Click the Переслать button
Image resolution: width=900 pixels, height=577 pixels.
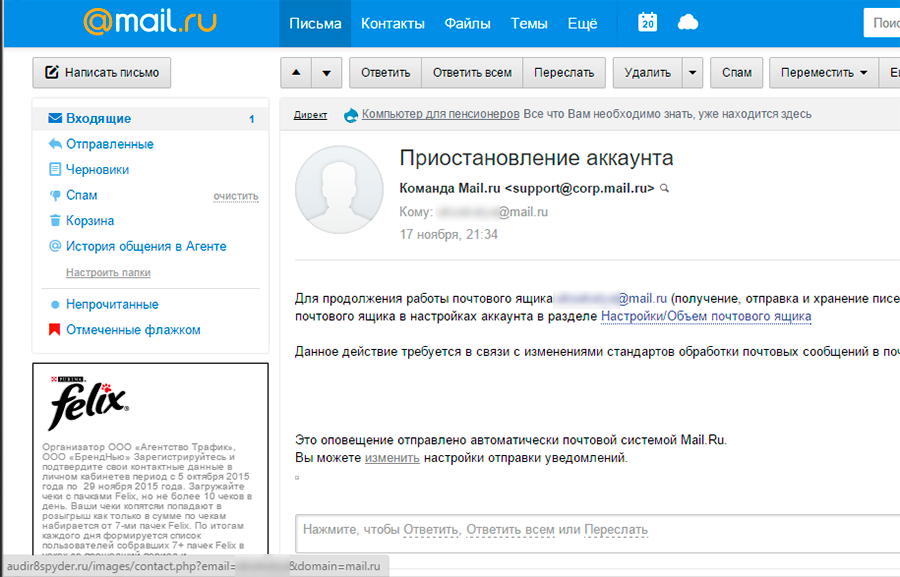(x=564, y=72)
